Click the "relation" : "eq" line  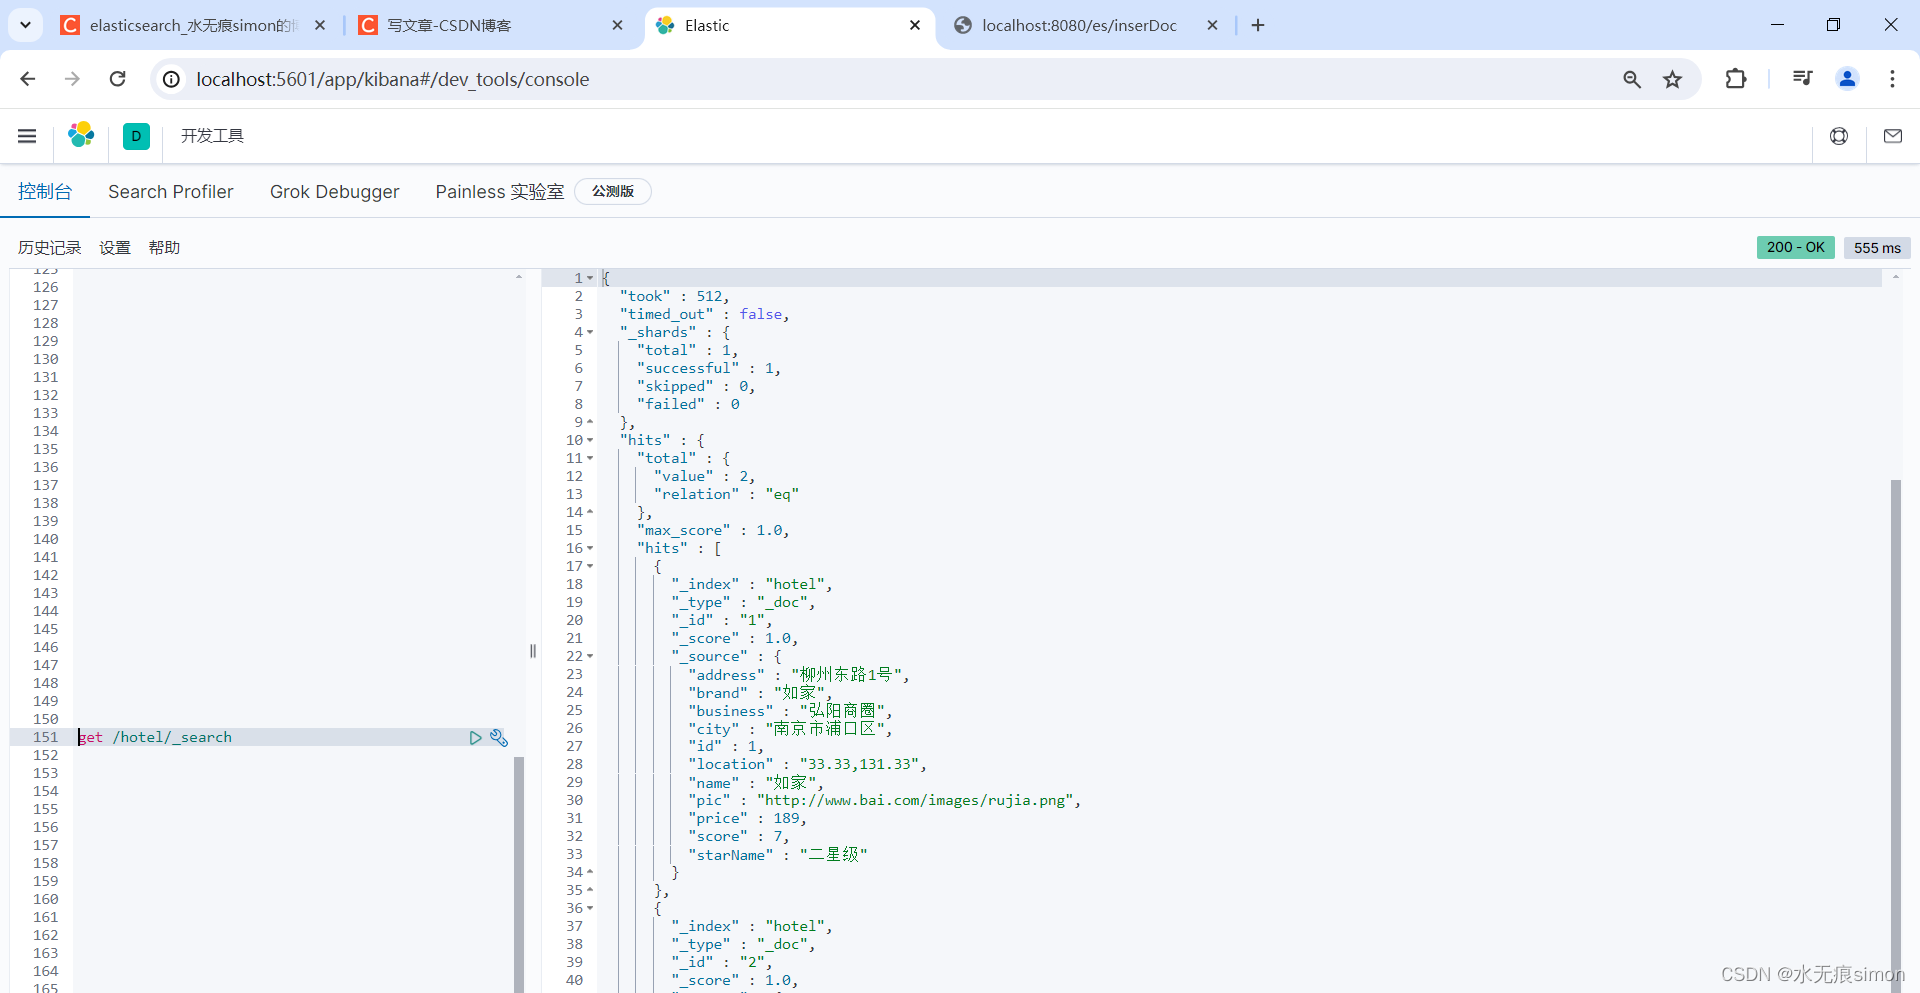(726, 494)
